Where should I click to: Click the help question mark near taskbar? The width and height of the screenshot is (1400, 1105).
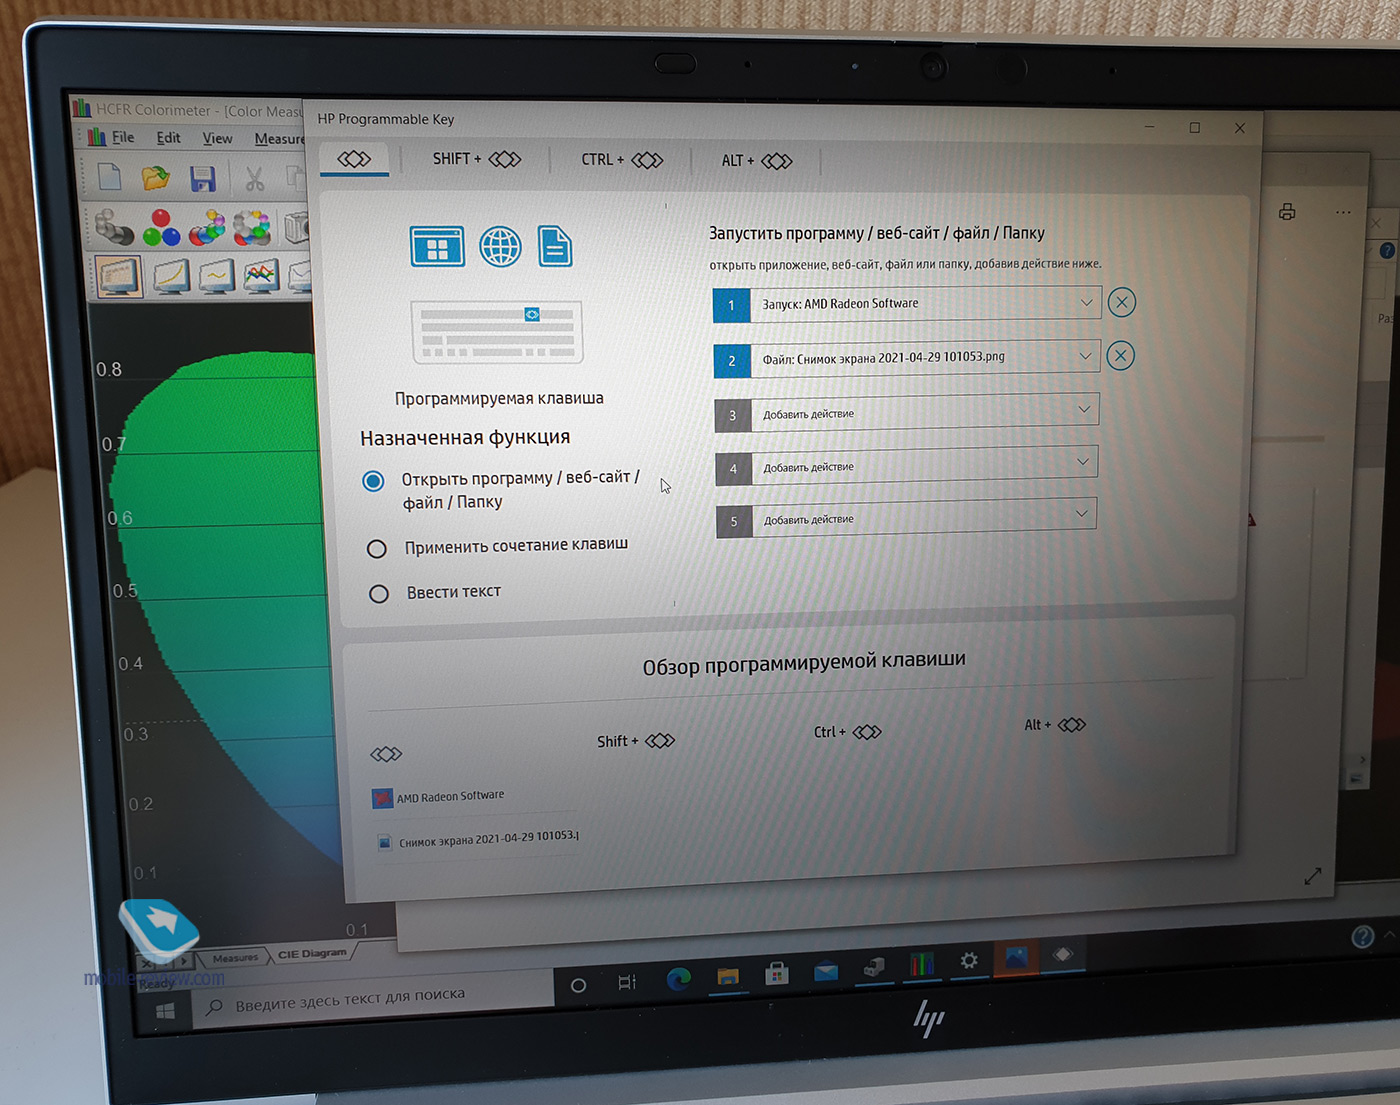click(x=1362, y=936)
